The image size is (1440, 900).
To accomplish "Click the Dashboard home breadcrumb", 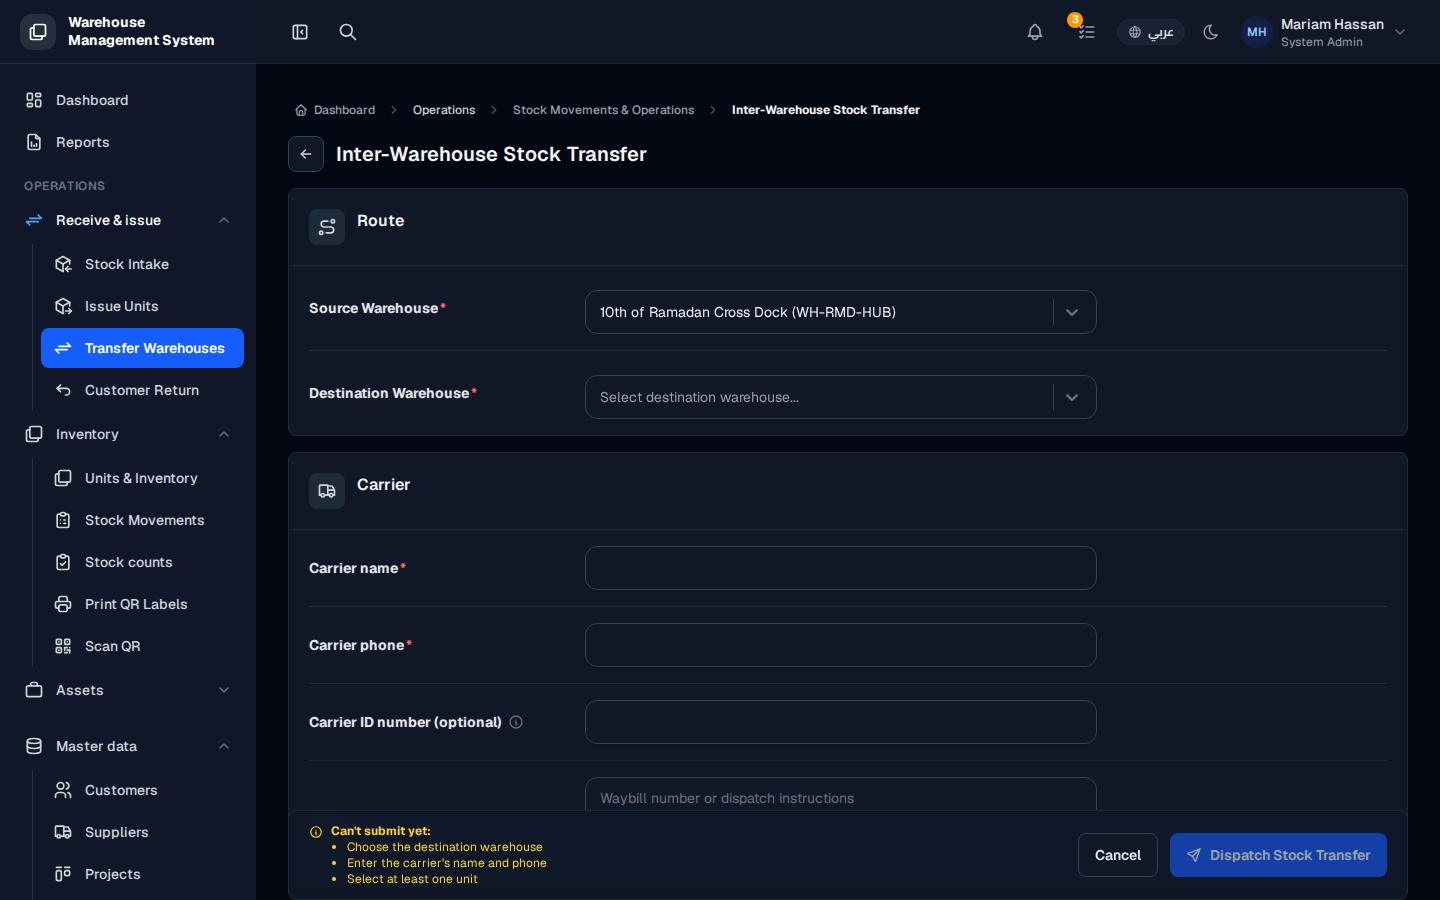I will point(335,110).
